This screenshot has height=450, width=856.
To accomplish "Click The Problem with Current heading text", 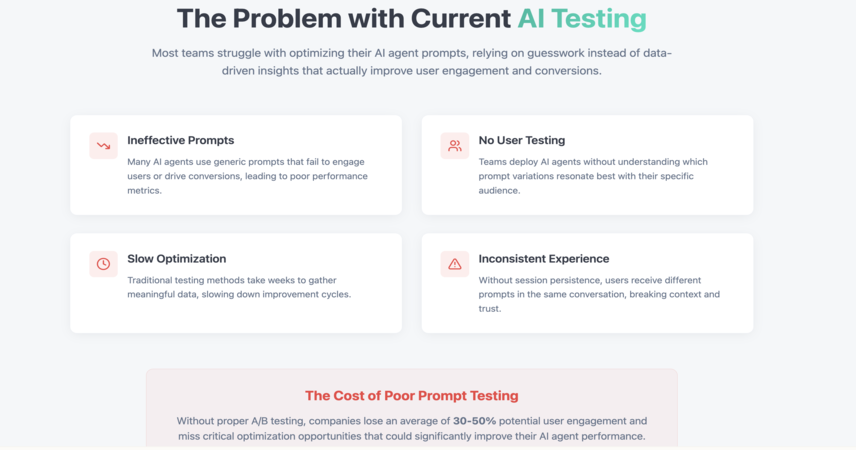I will pos(344,19).
